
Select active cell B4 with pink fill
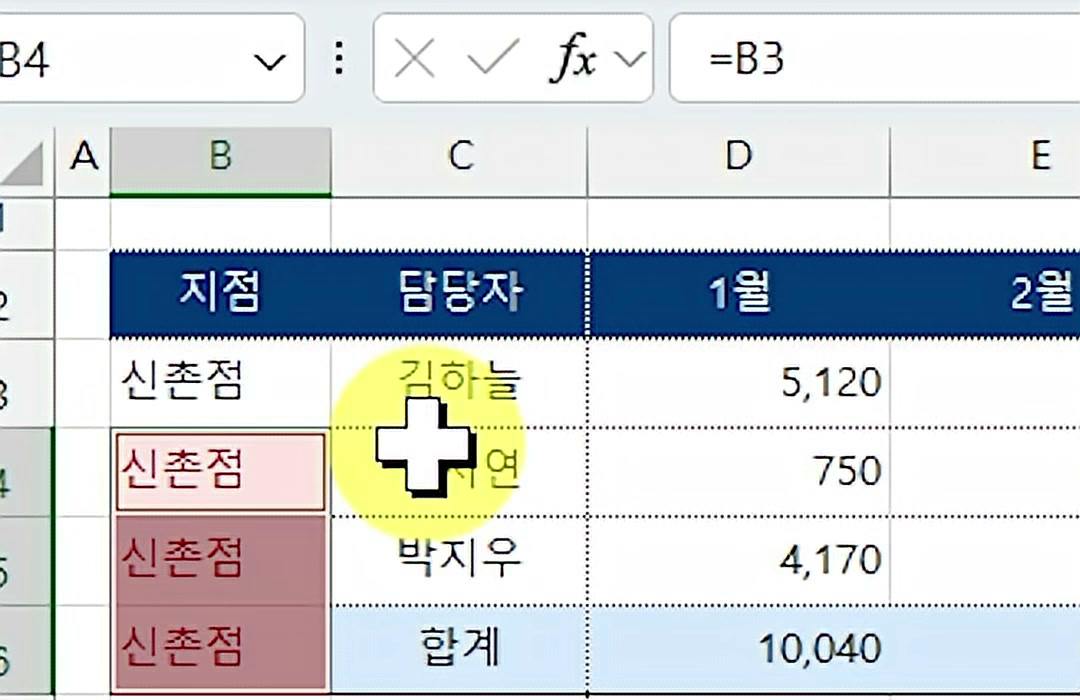(x=220, y=471)
